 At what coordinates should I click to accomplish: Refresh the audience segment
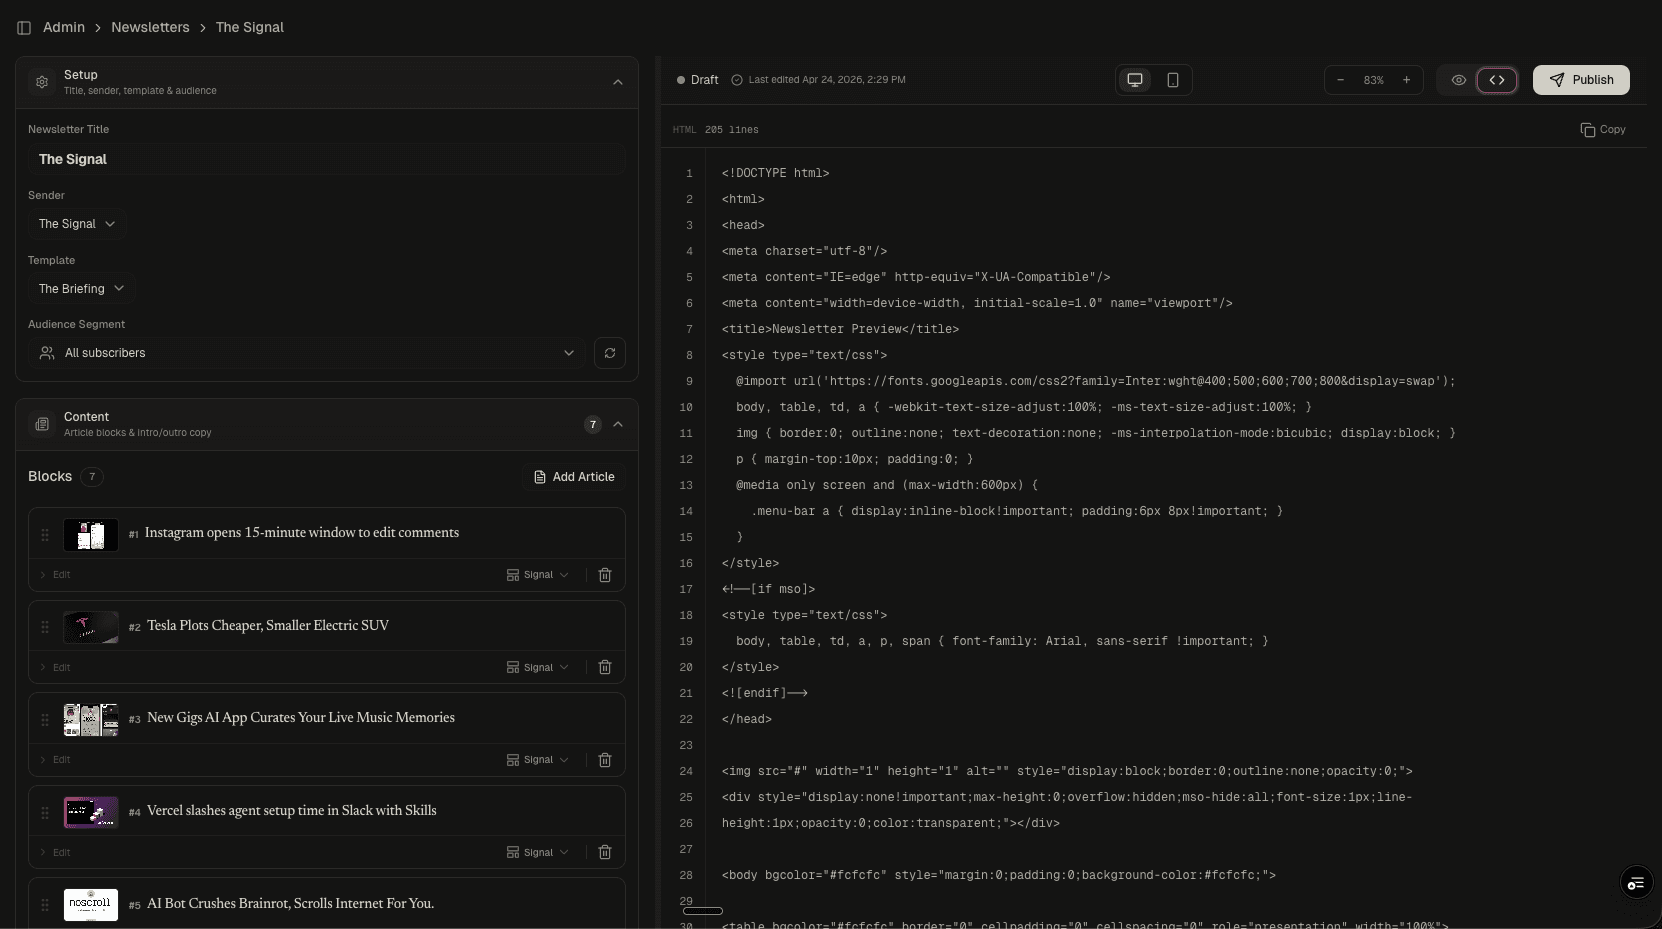[610, 353]
